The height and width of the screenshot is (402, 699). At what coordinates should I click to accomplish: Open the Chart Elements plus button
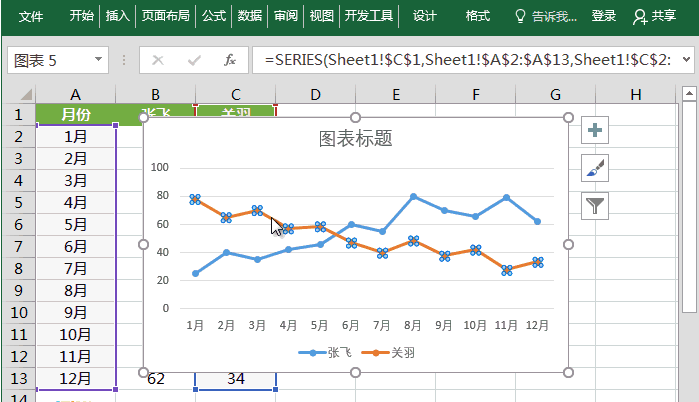[x=595, y=130]
